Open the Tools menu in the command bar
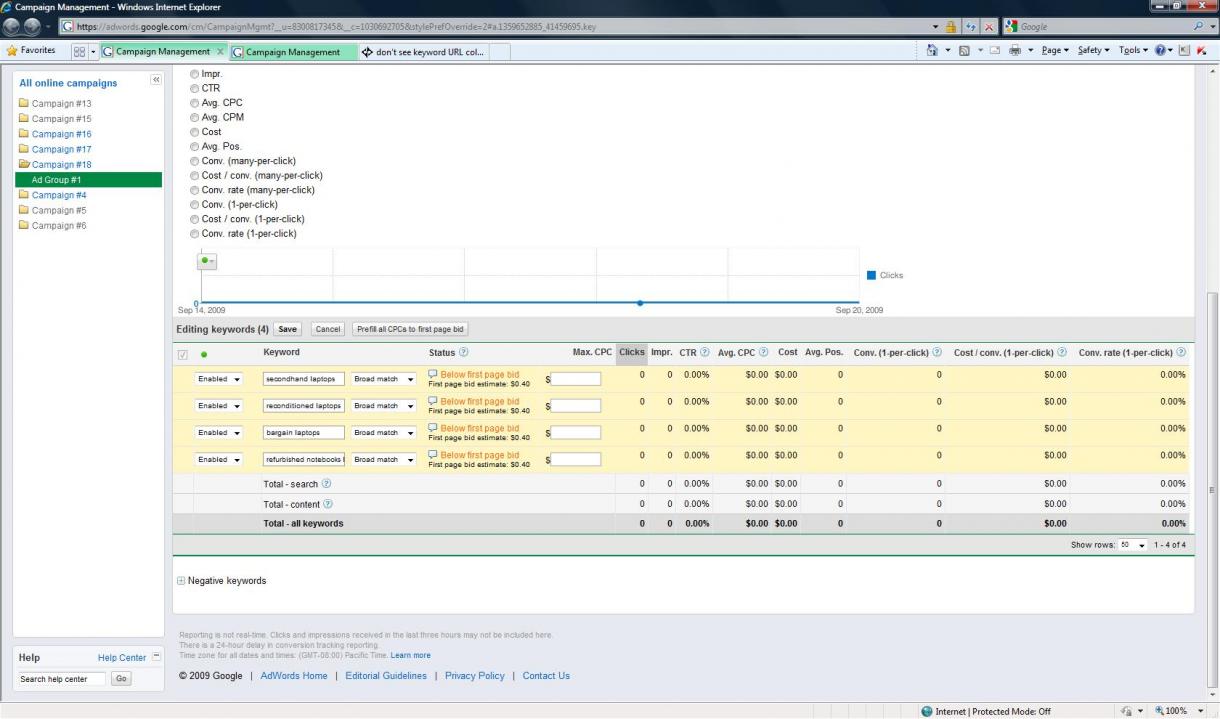The image size is (1220, 719). tap(1132, 51)
